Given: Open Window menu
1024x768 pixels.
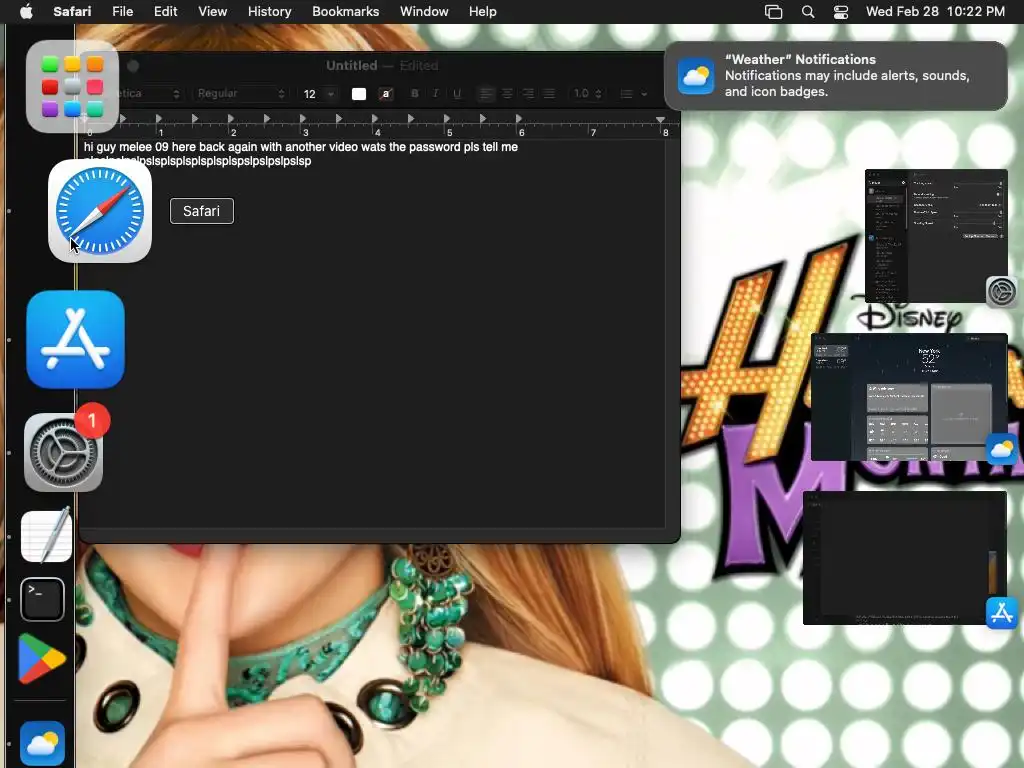Looking at the screenshot, I should point(424,12).
